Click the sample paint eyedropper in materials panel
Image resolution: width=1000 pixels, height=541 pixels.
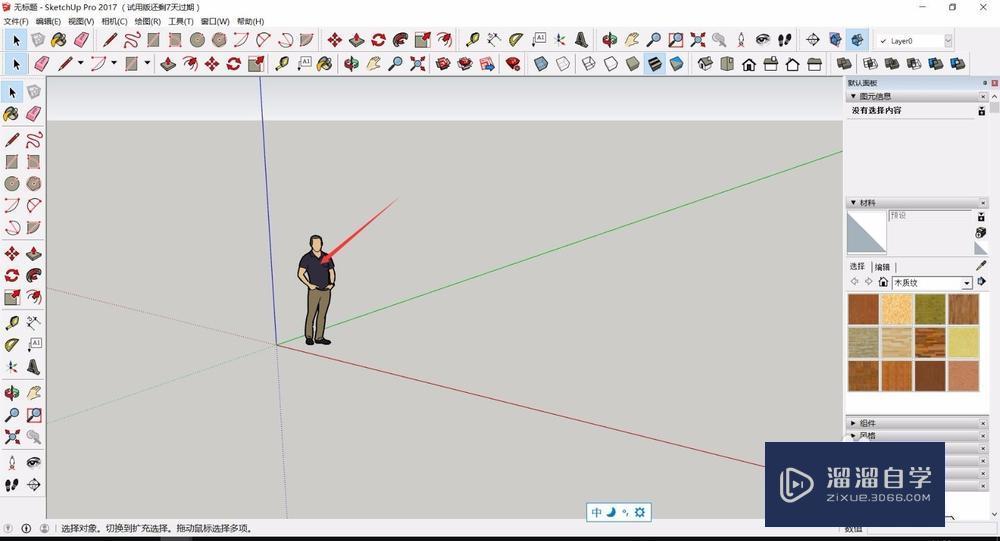[981, 266]
